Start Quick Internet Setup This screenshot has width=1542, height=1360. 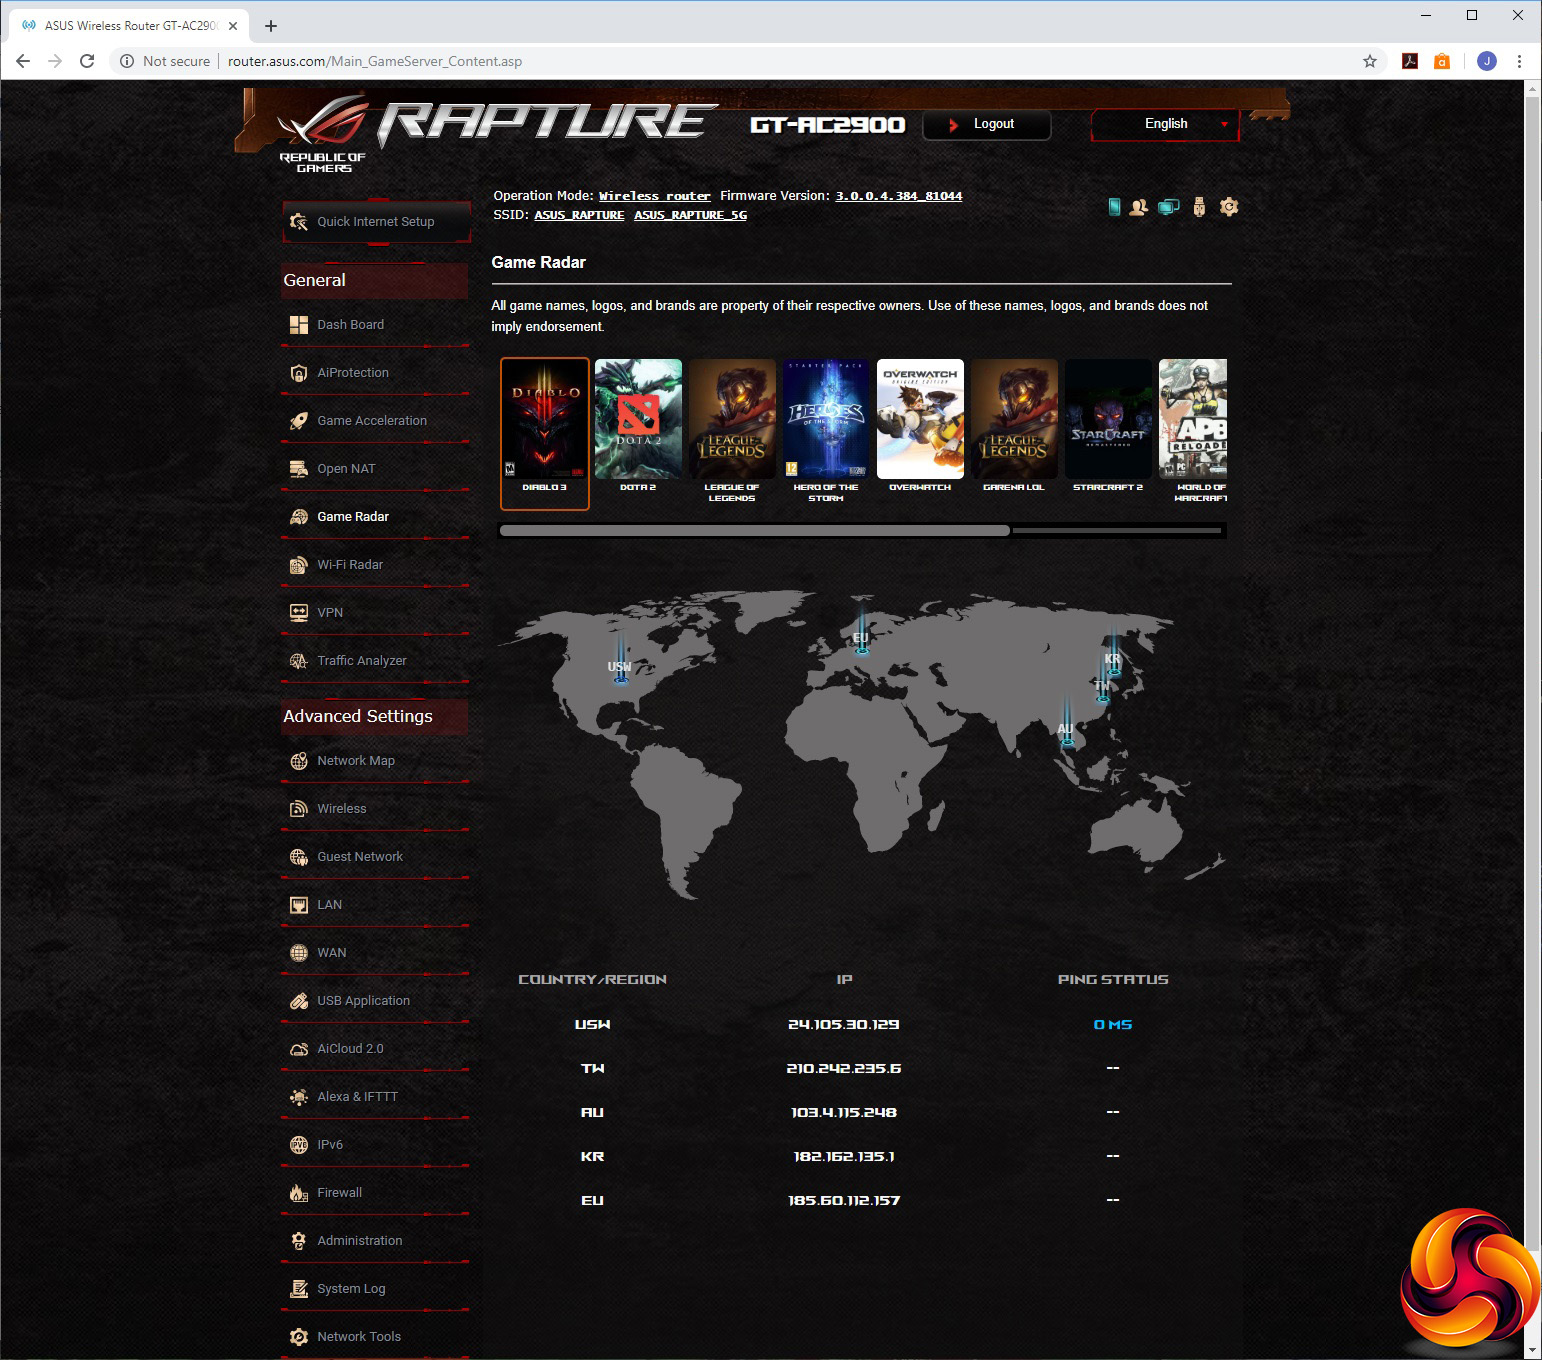click(x=377, y=222)
